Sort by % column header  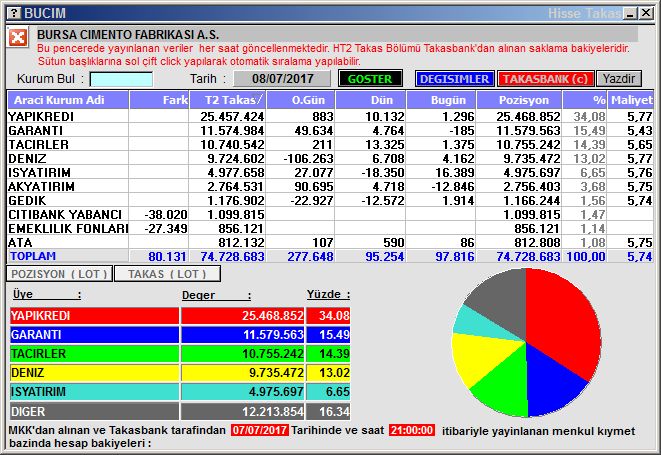point(585,100)
